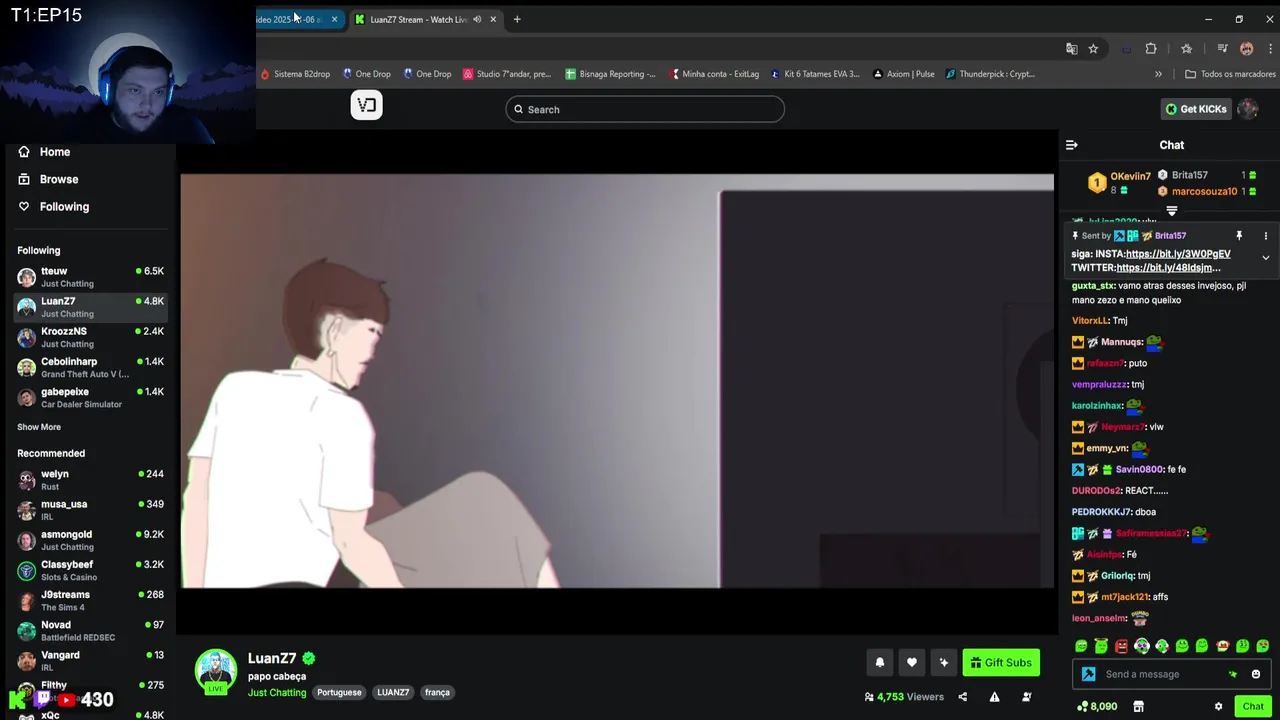
Task: Click the search field
Action: pyautogui.click(x=645, y=109)
